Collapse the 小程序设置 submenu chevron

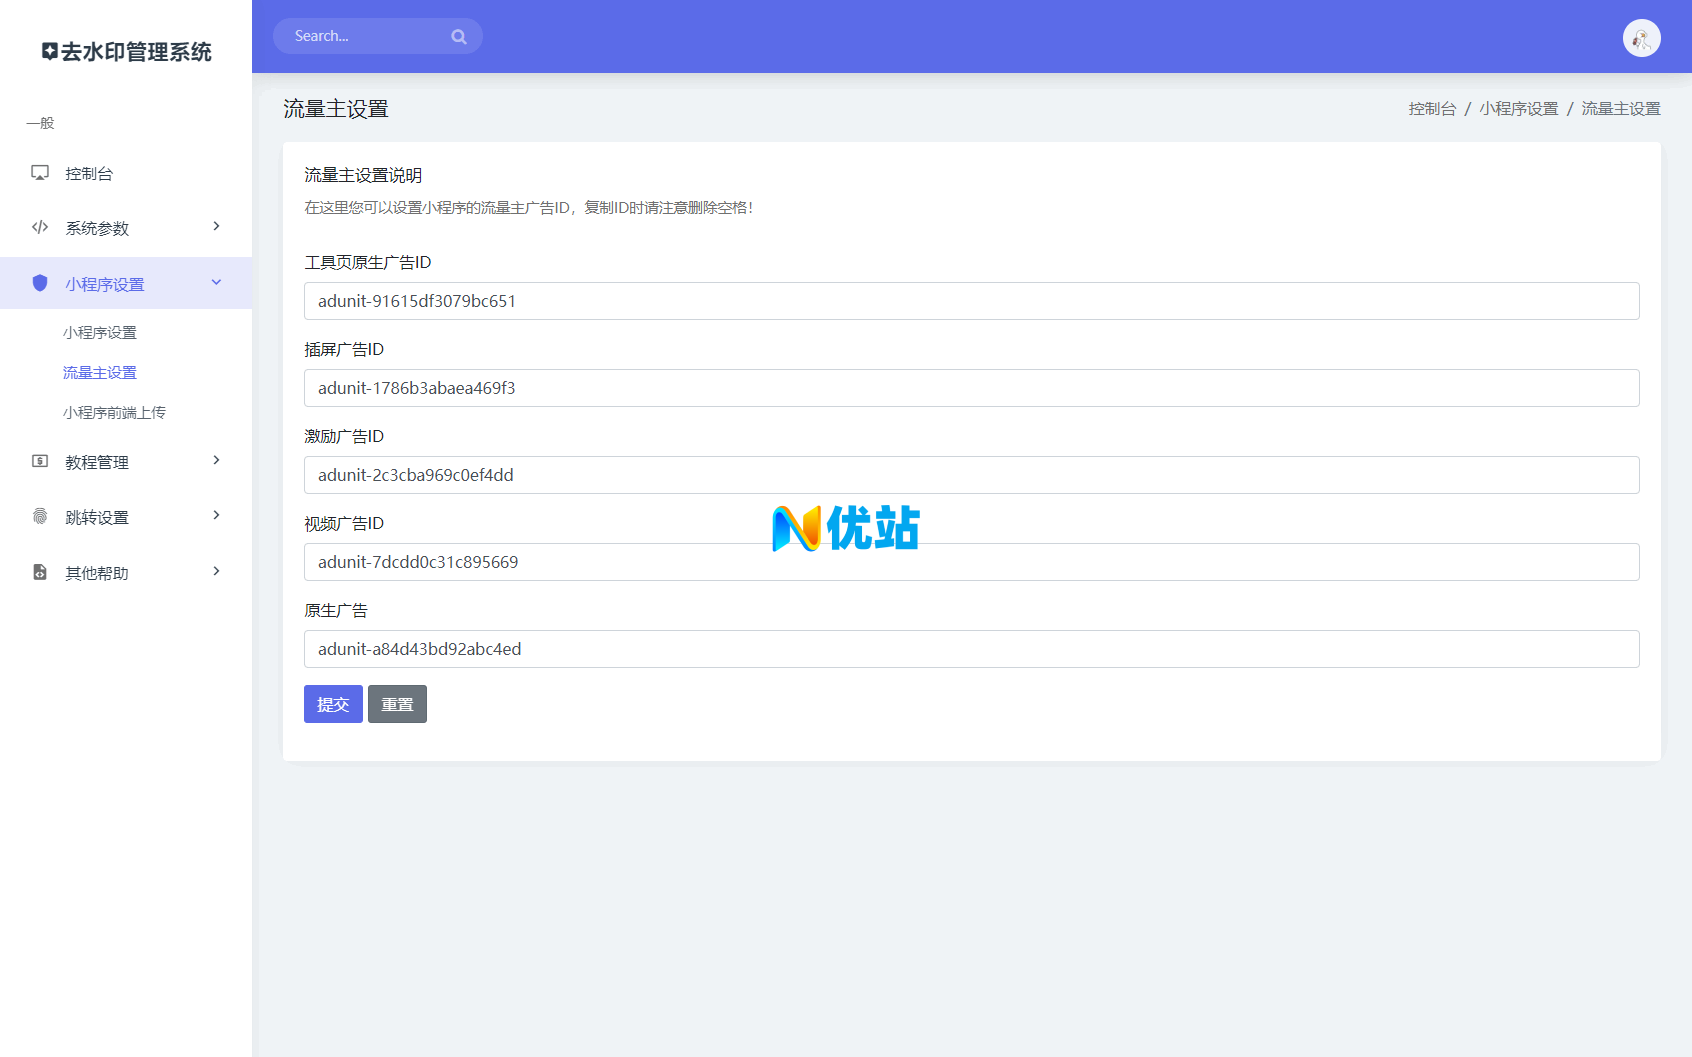pyautogui.click(x=216, y=282)
